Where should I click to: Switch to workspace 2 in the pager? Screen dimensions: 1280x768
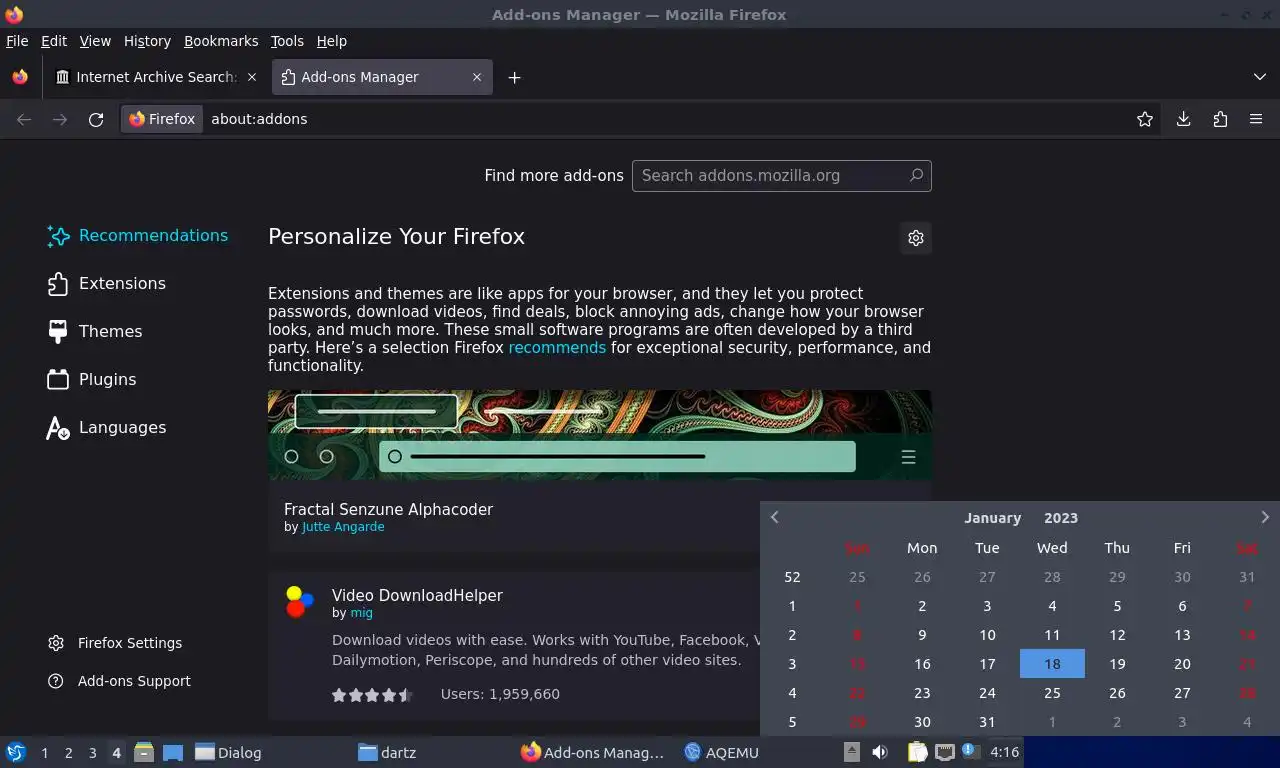click(69, 753)
